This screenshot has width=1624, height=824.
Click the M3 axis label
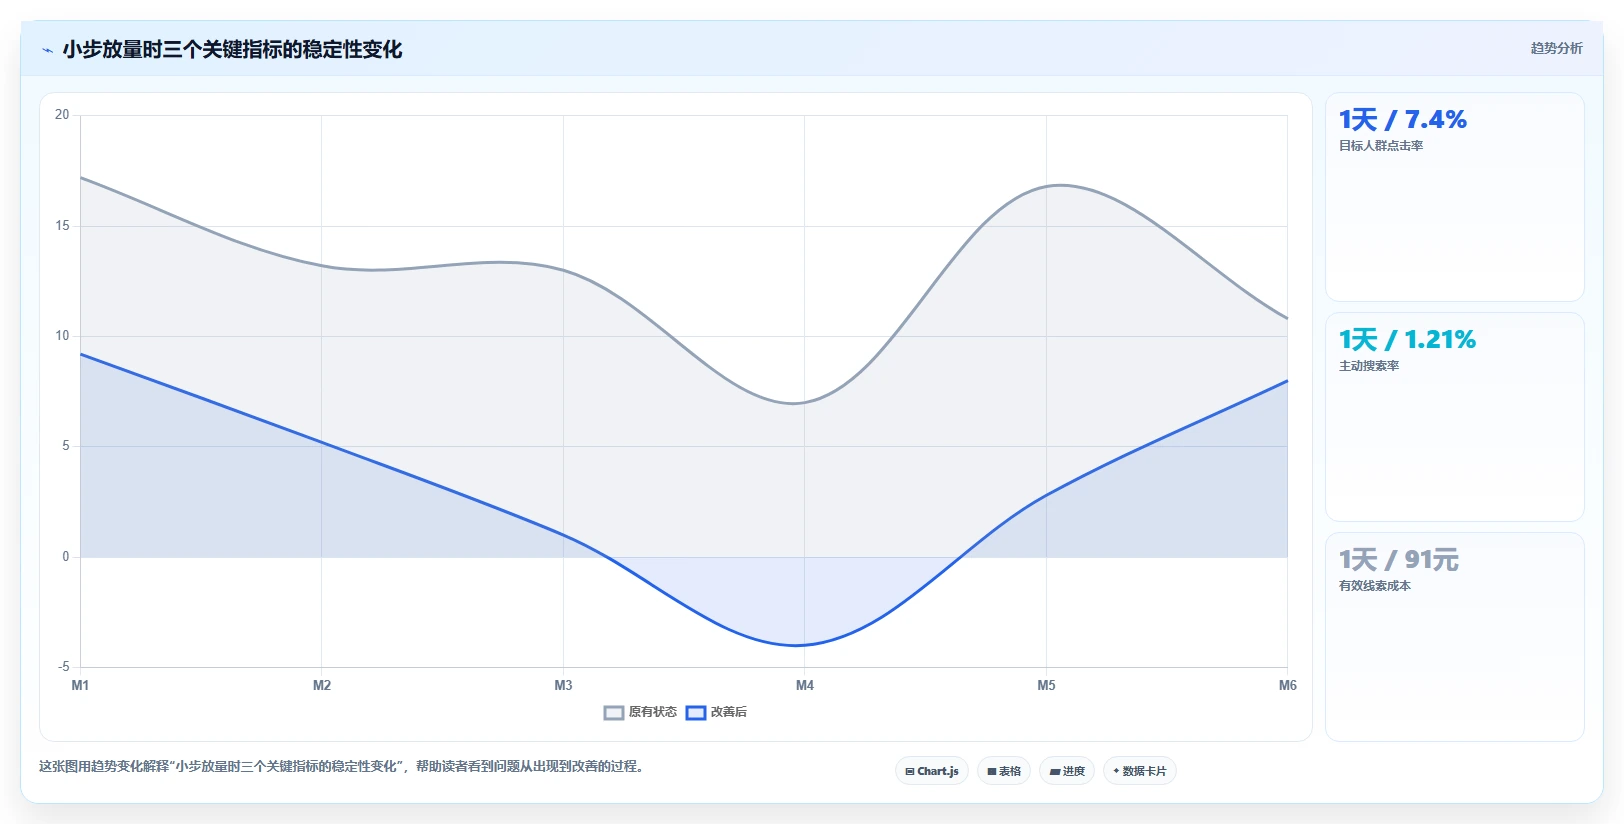(x=563, y=685)
